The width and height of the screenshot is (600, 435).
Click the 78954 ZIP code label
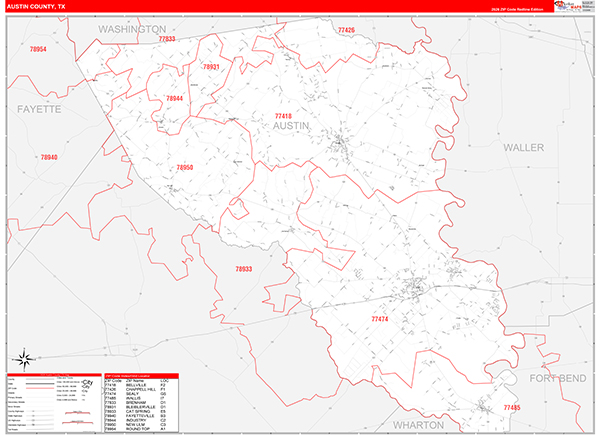tap(38, 49)
